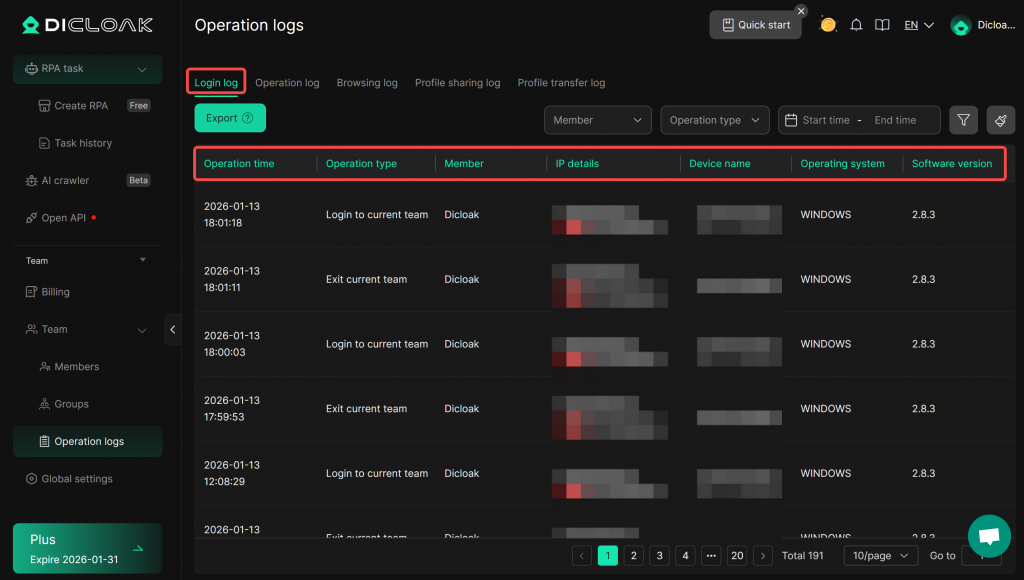1024x580 pixels.
Task: Change the 10/page size selector
Action: coord(880,555)
